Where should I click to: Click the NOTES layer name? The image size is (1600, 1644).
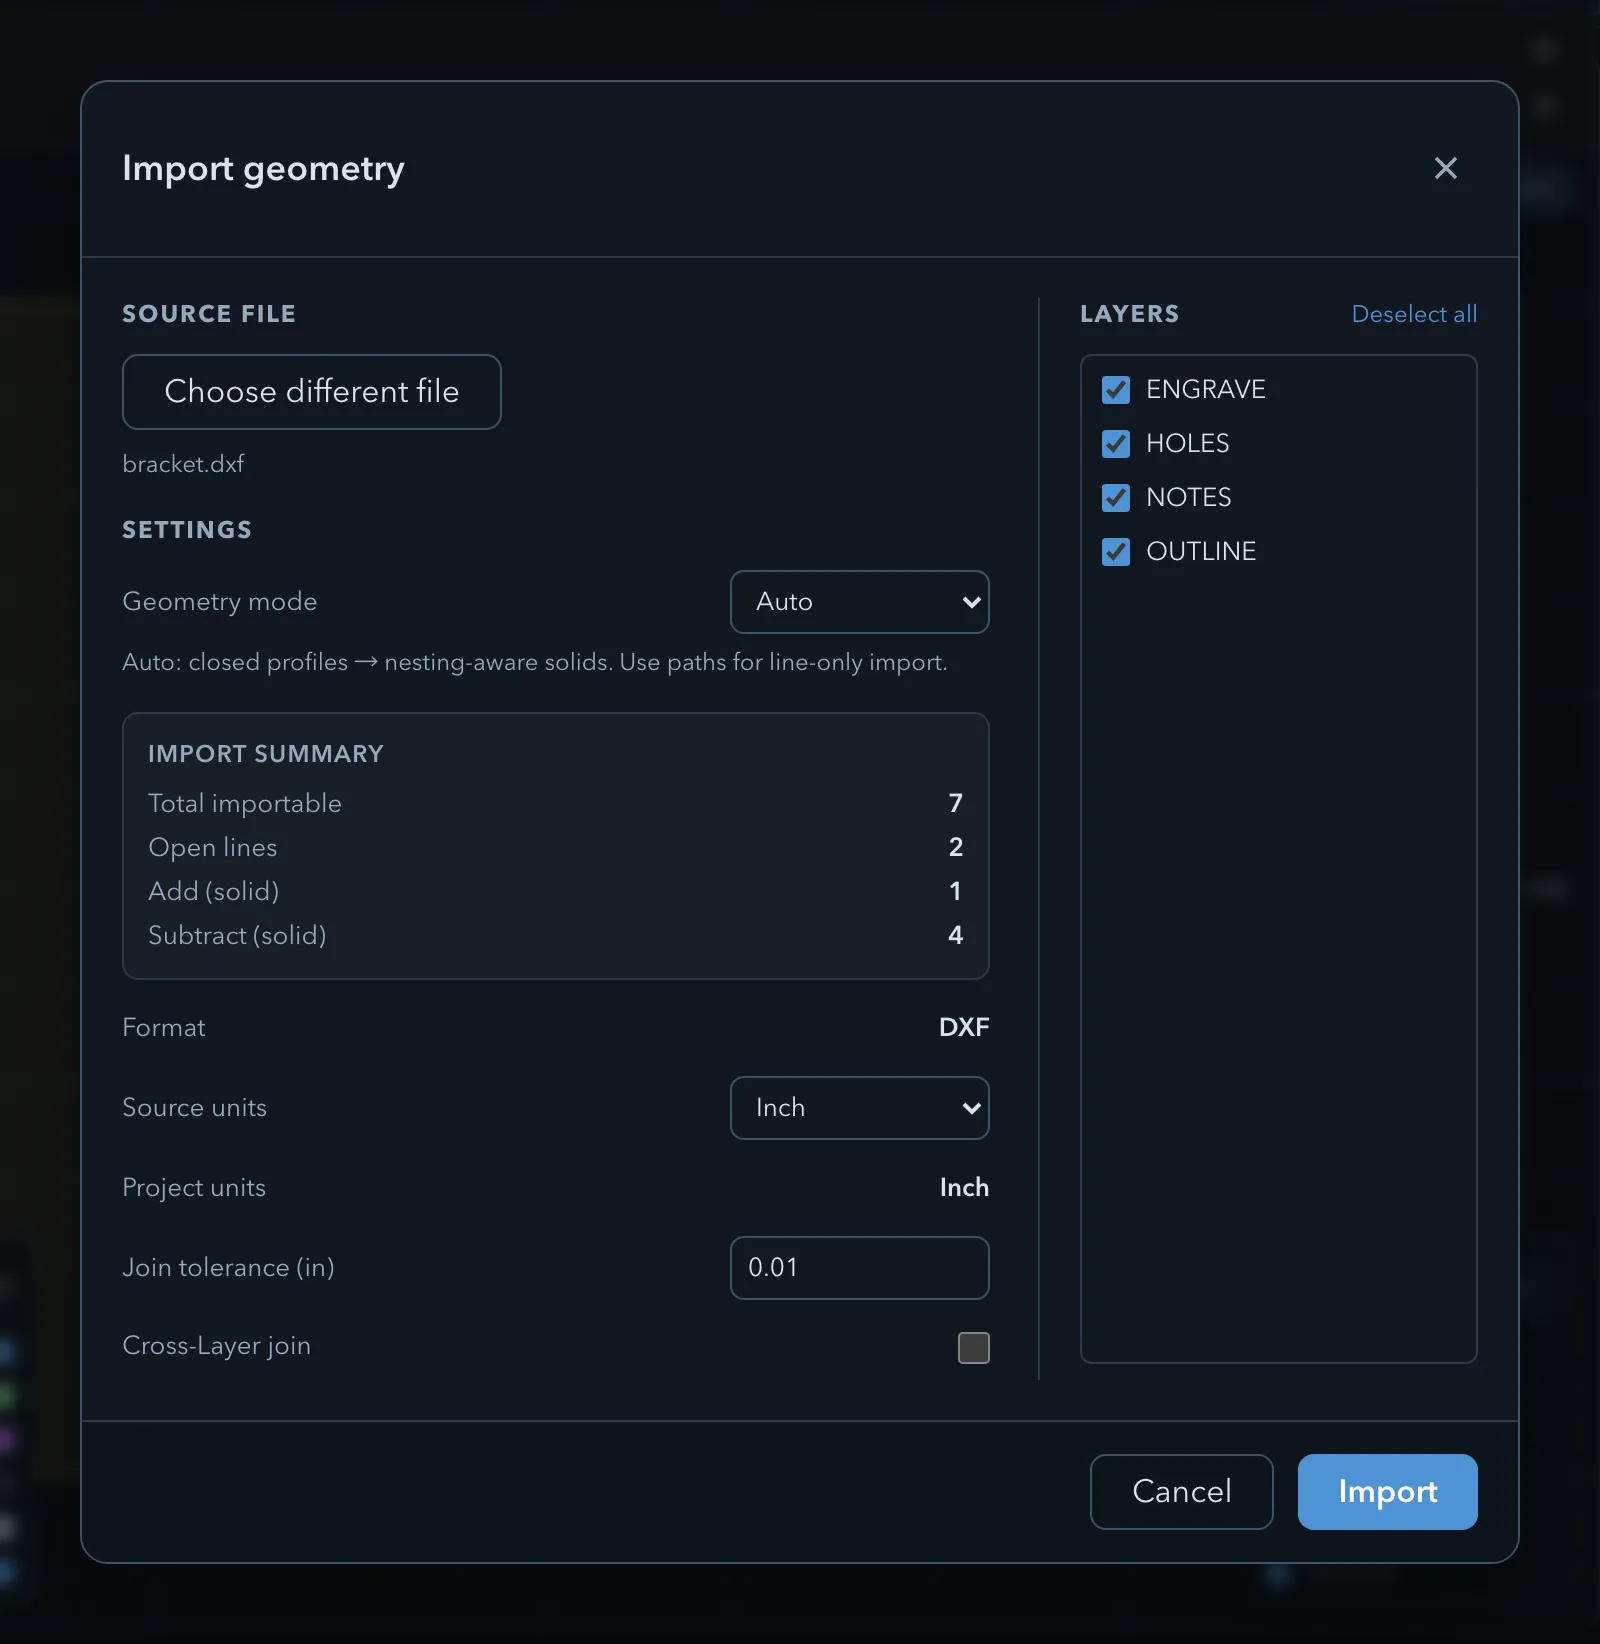tap(1189, 497)
